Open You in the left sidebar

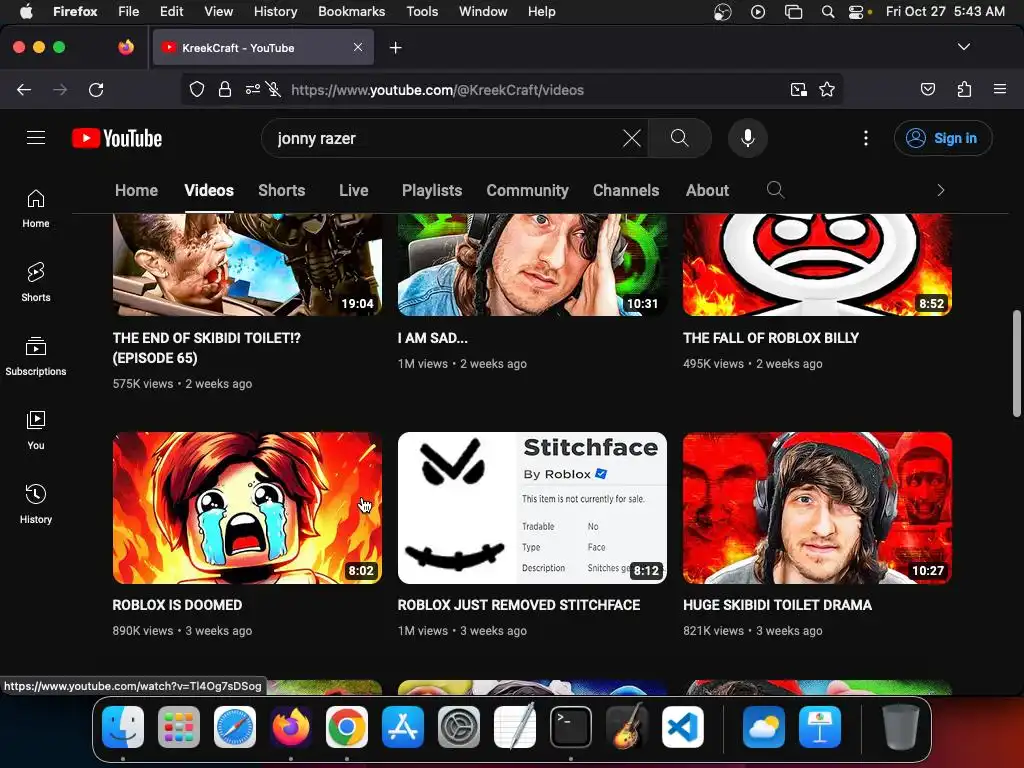36,430
